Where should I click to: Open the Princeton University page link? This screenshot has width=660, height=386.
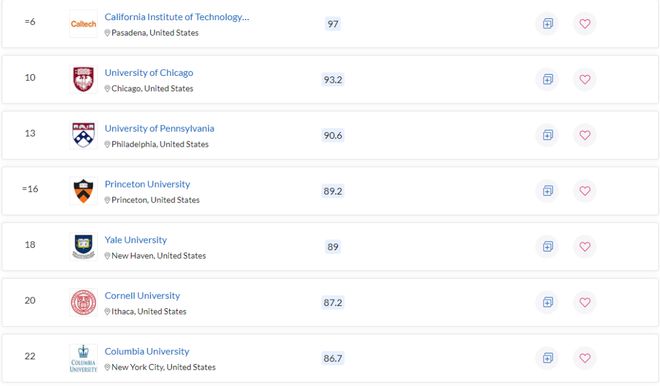147,184
